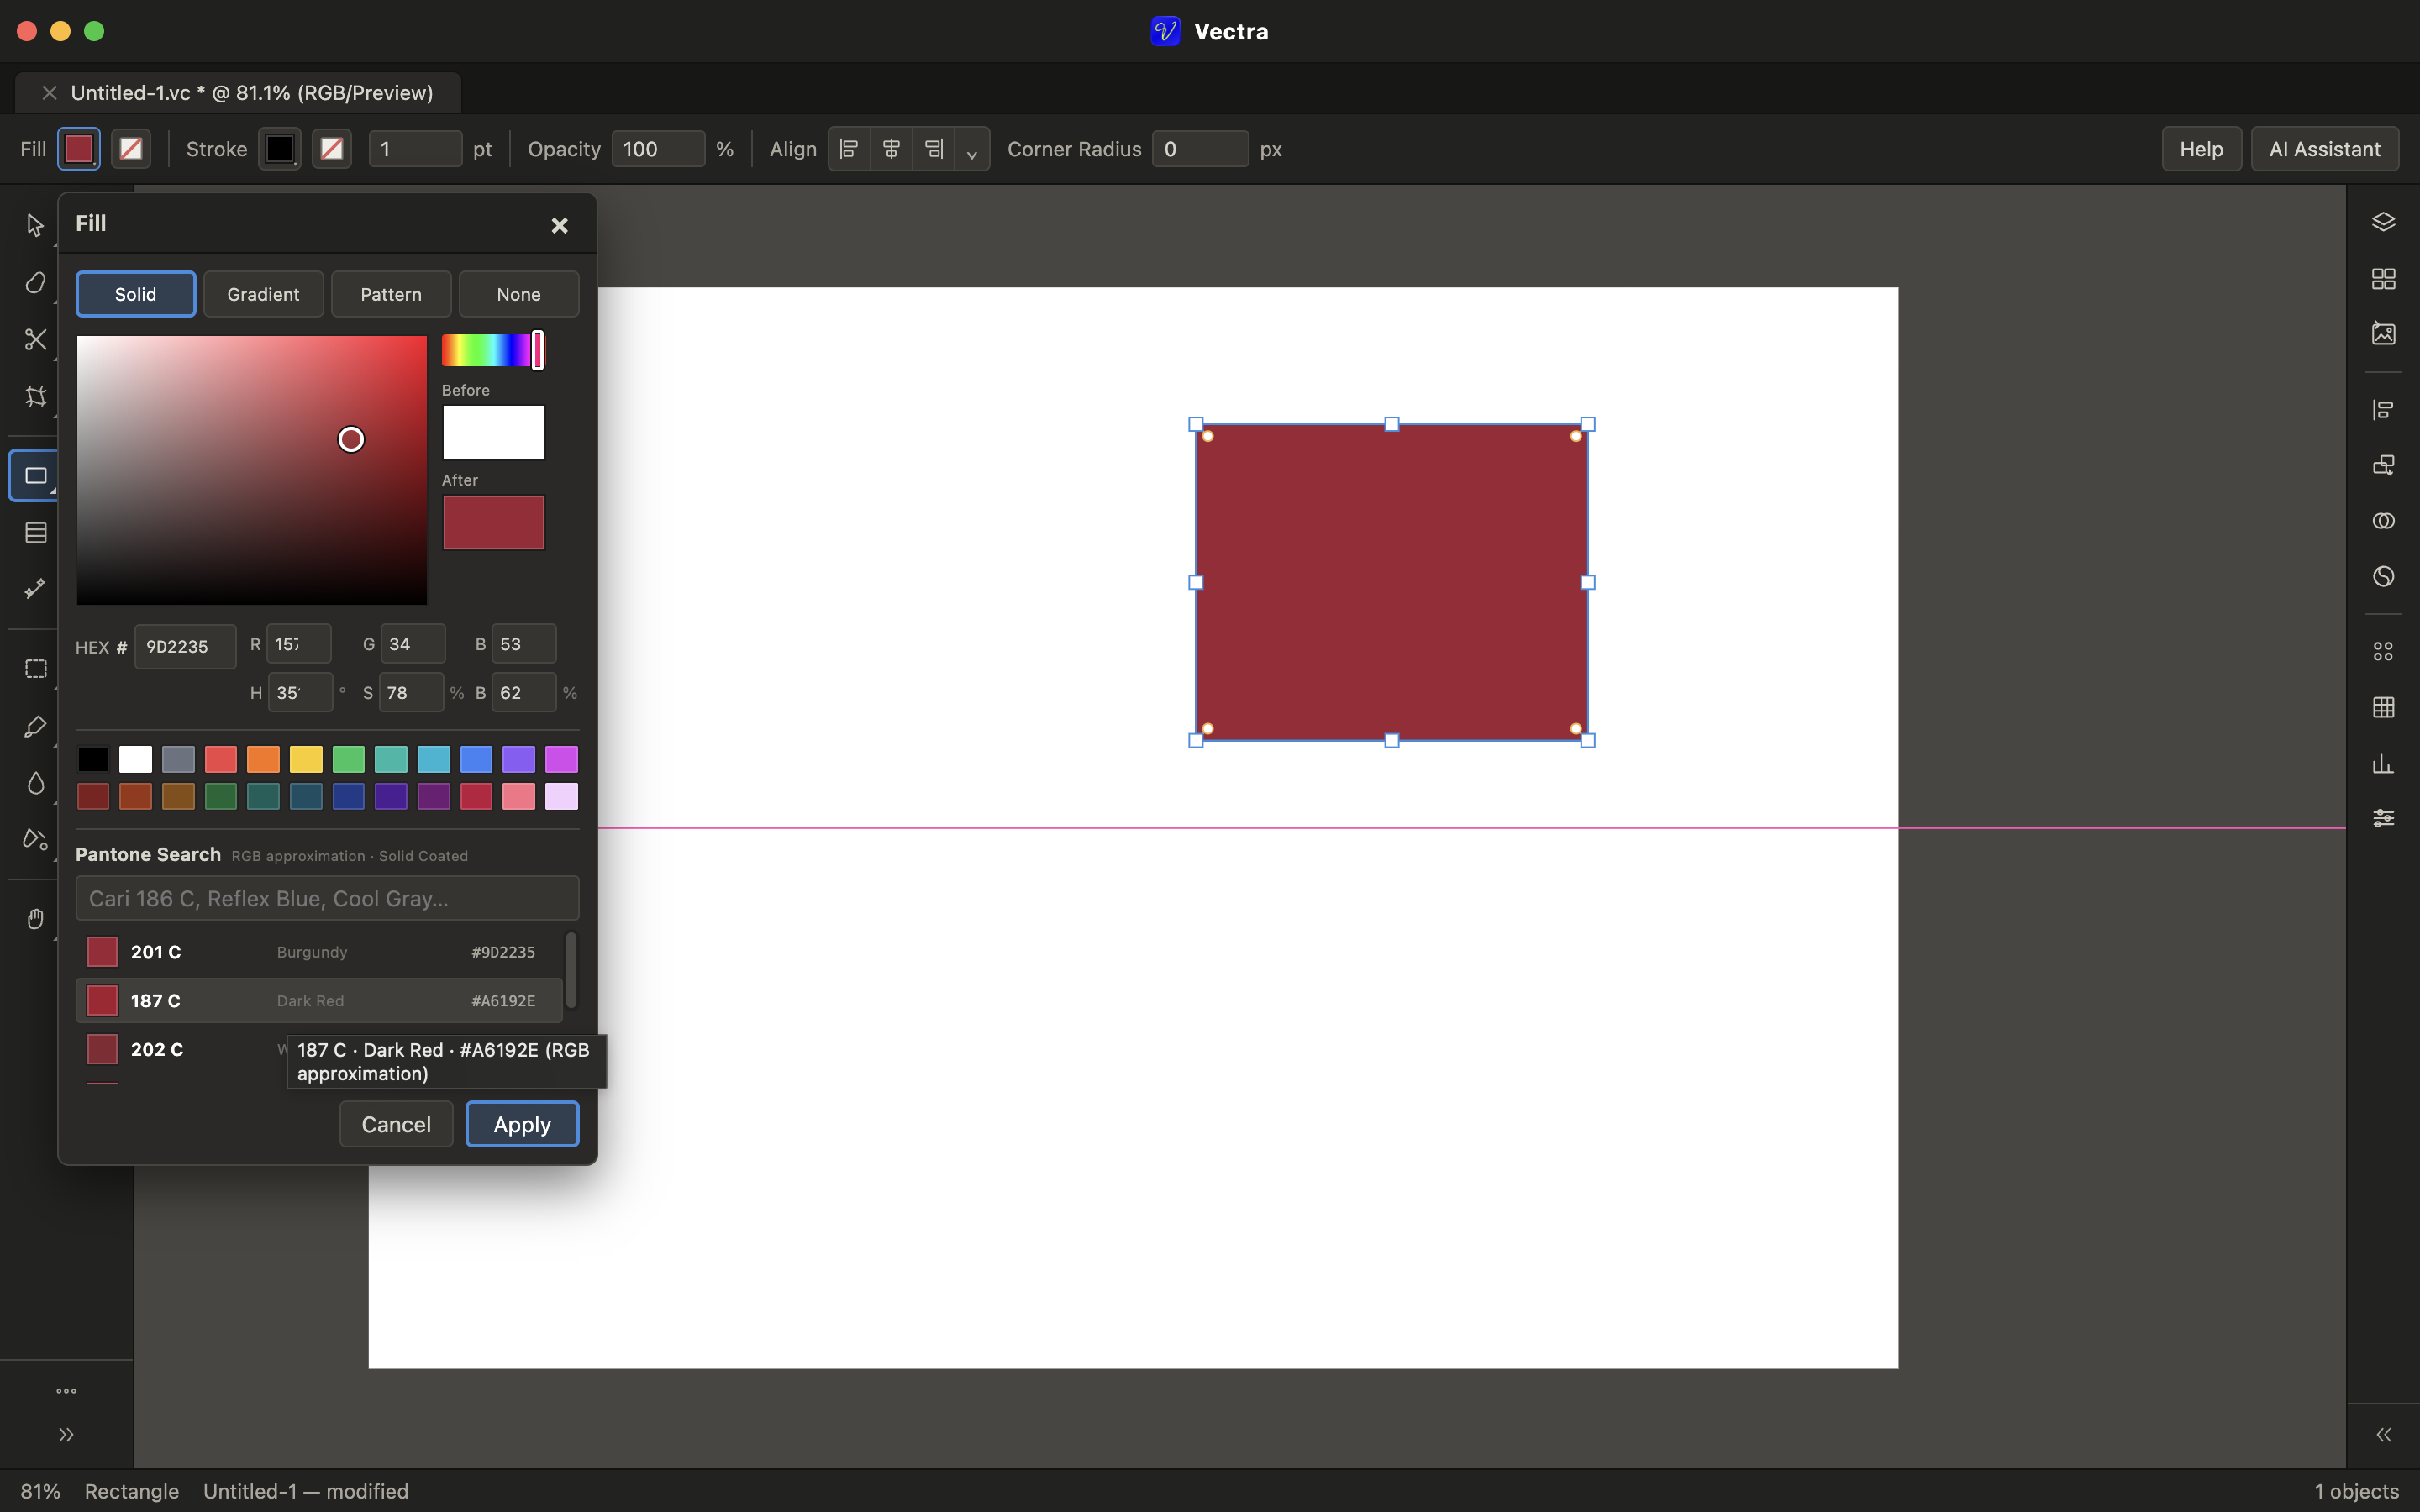Screen dimensions: 2420x1512
Task: Select the Untitled-1.vc document tab
Action: [x=252, y=92]
